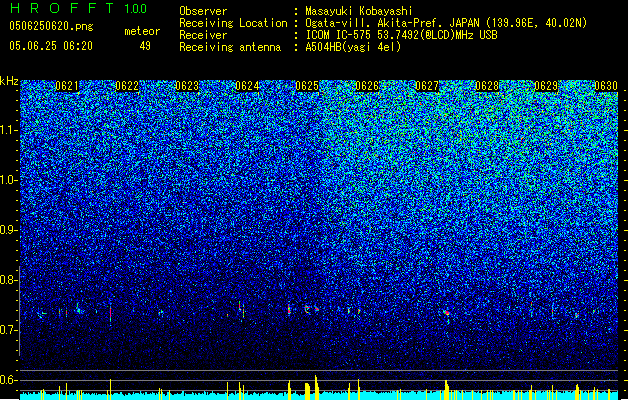Click the kHz axis unit label

[x=9, y=81]
